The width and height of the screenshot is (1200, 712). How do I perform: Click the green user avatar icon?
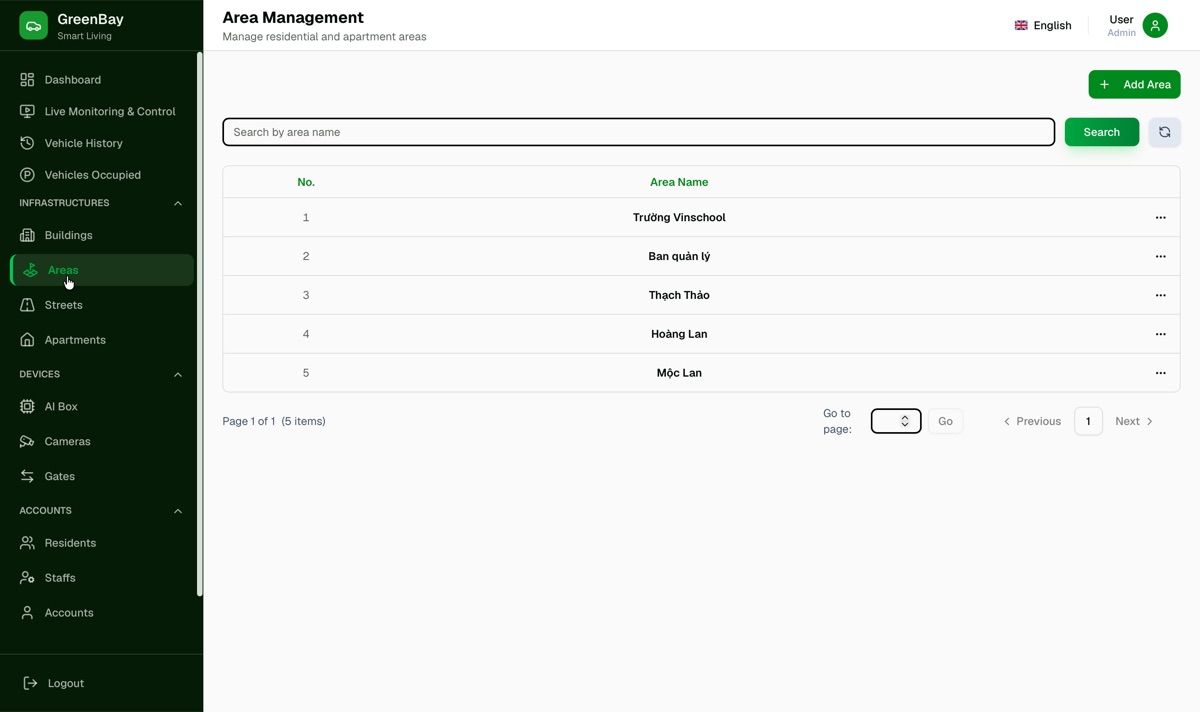click(x=1155, y=26)
